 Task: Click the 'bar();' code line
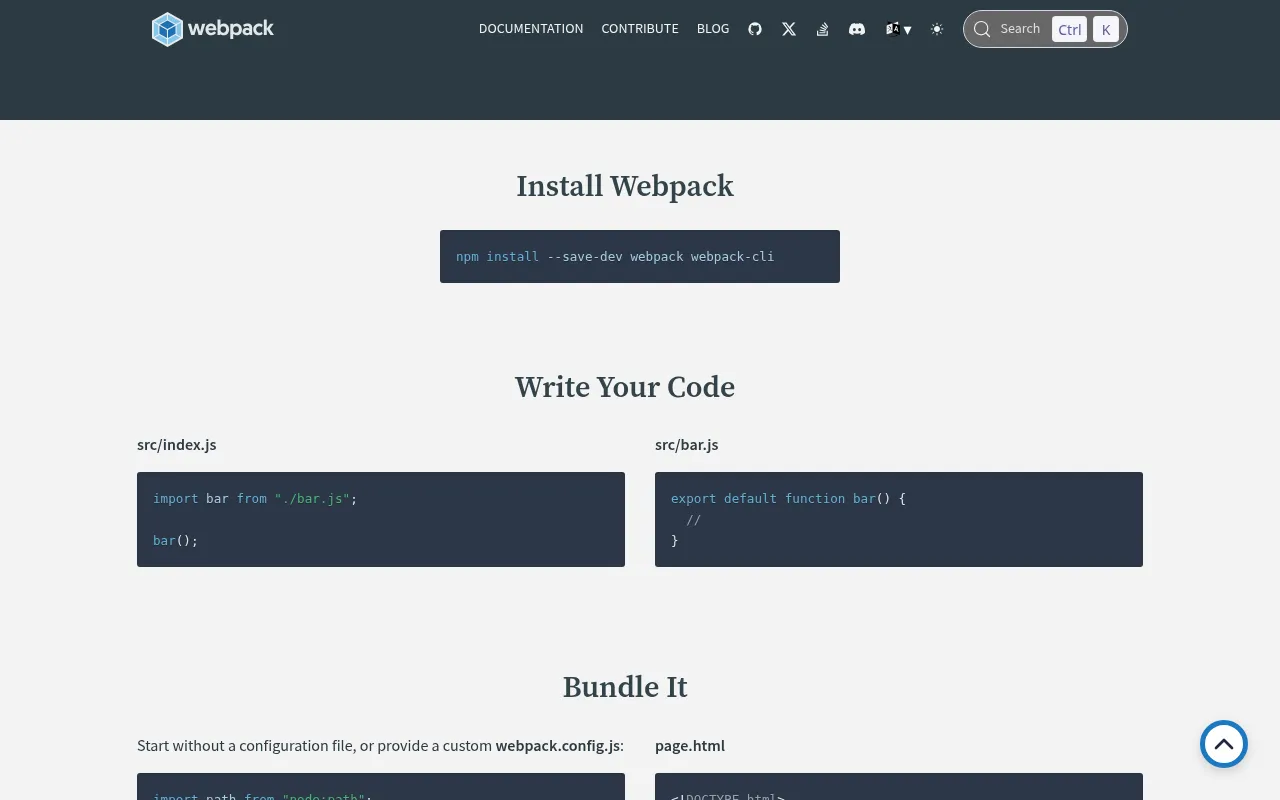pyautogui.click(x=176, y=540)
